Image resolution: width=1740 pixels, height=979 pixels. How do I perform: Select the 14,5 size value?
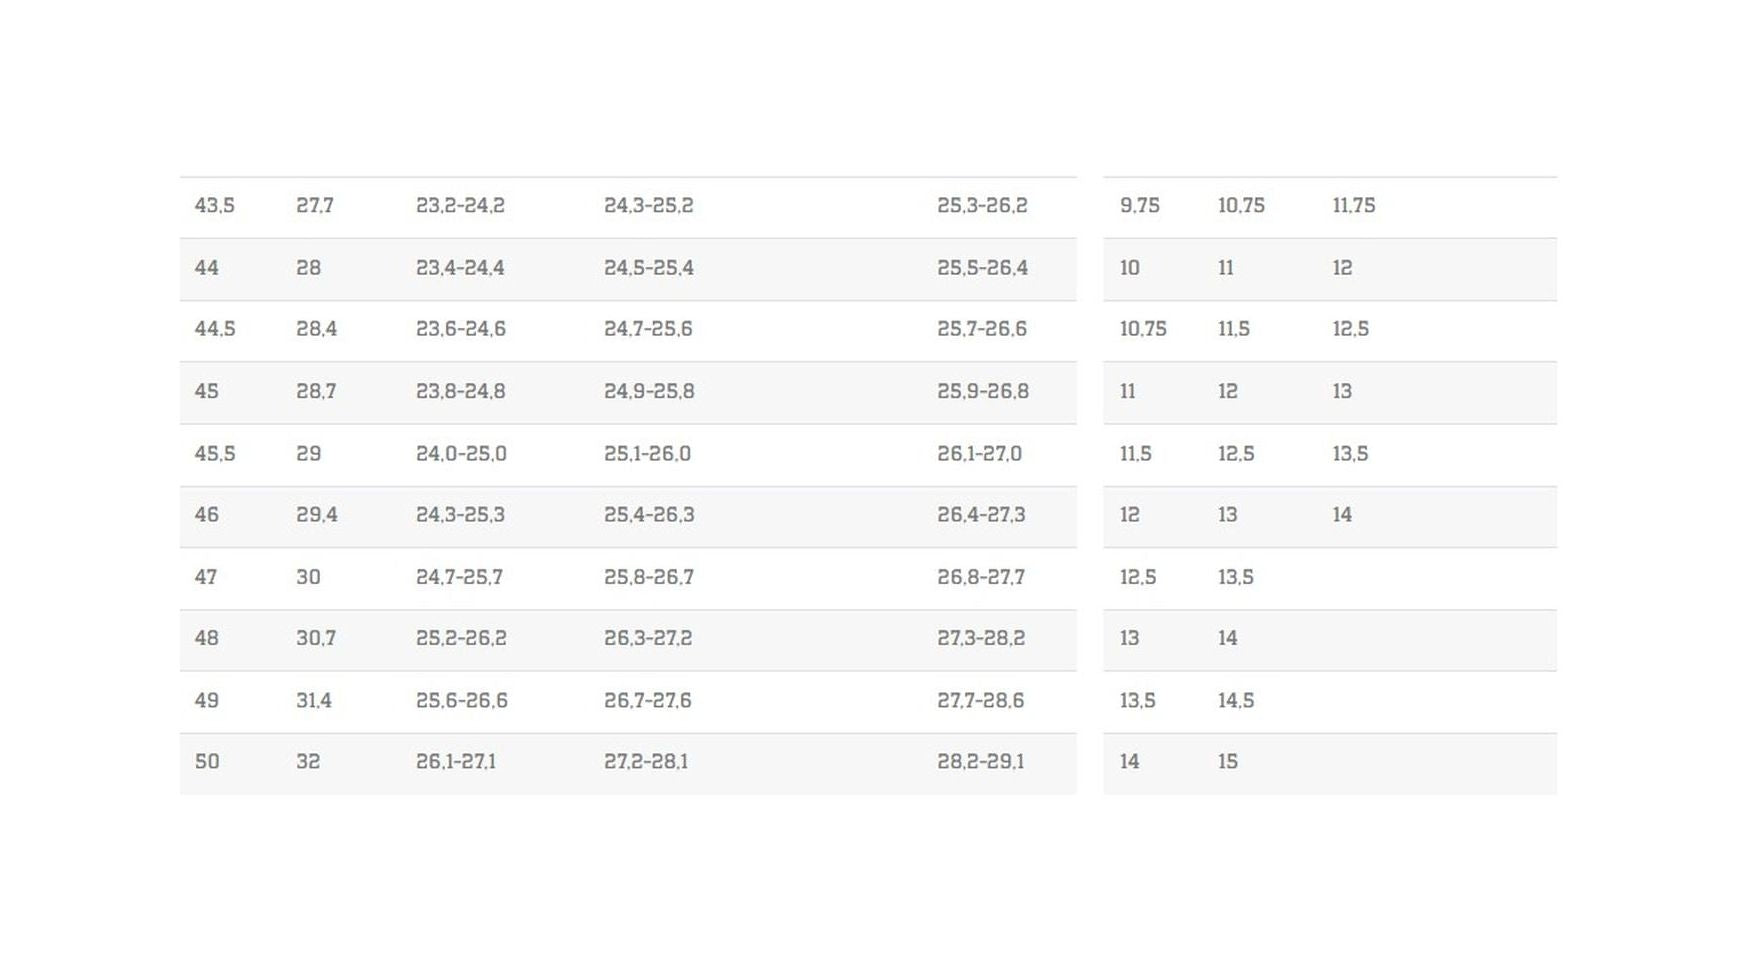pos(1235,701)
